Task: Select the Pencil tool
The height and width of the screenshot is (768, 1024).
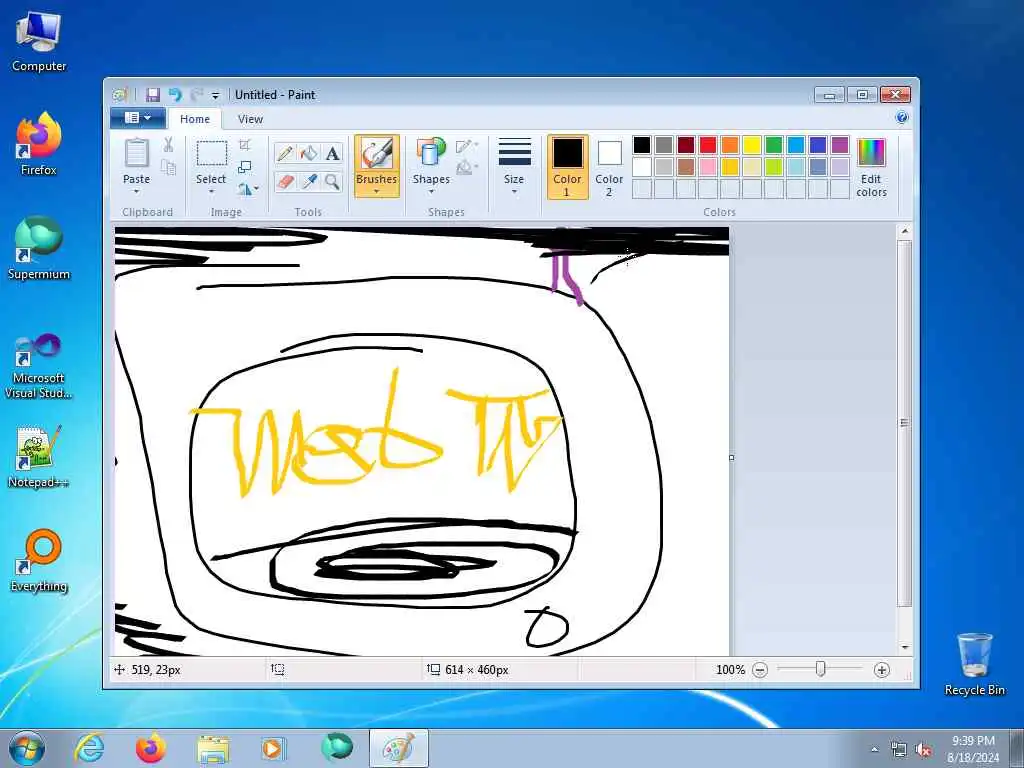Action: [x=285, y=153]
